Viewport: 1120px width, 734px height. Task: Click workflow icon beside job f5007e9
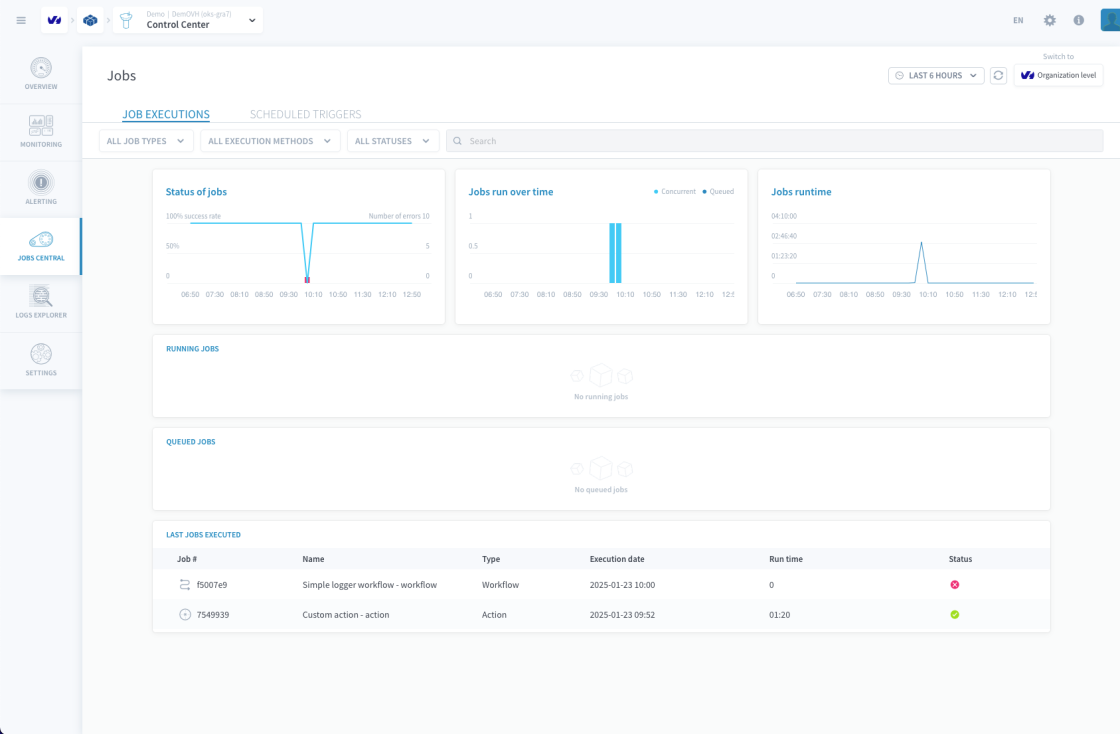point(185,585)
